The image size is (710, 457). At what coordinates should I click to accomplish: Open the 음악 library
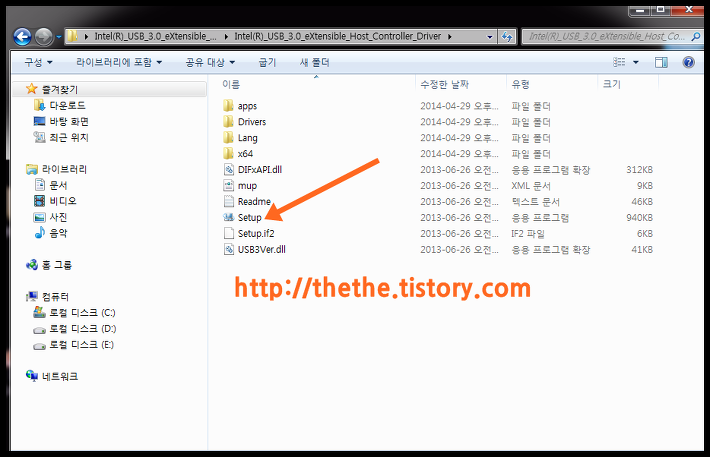click(58, 233)
